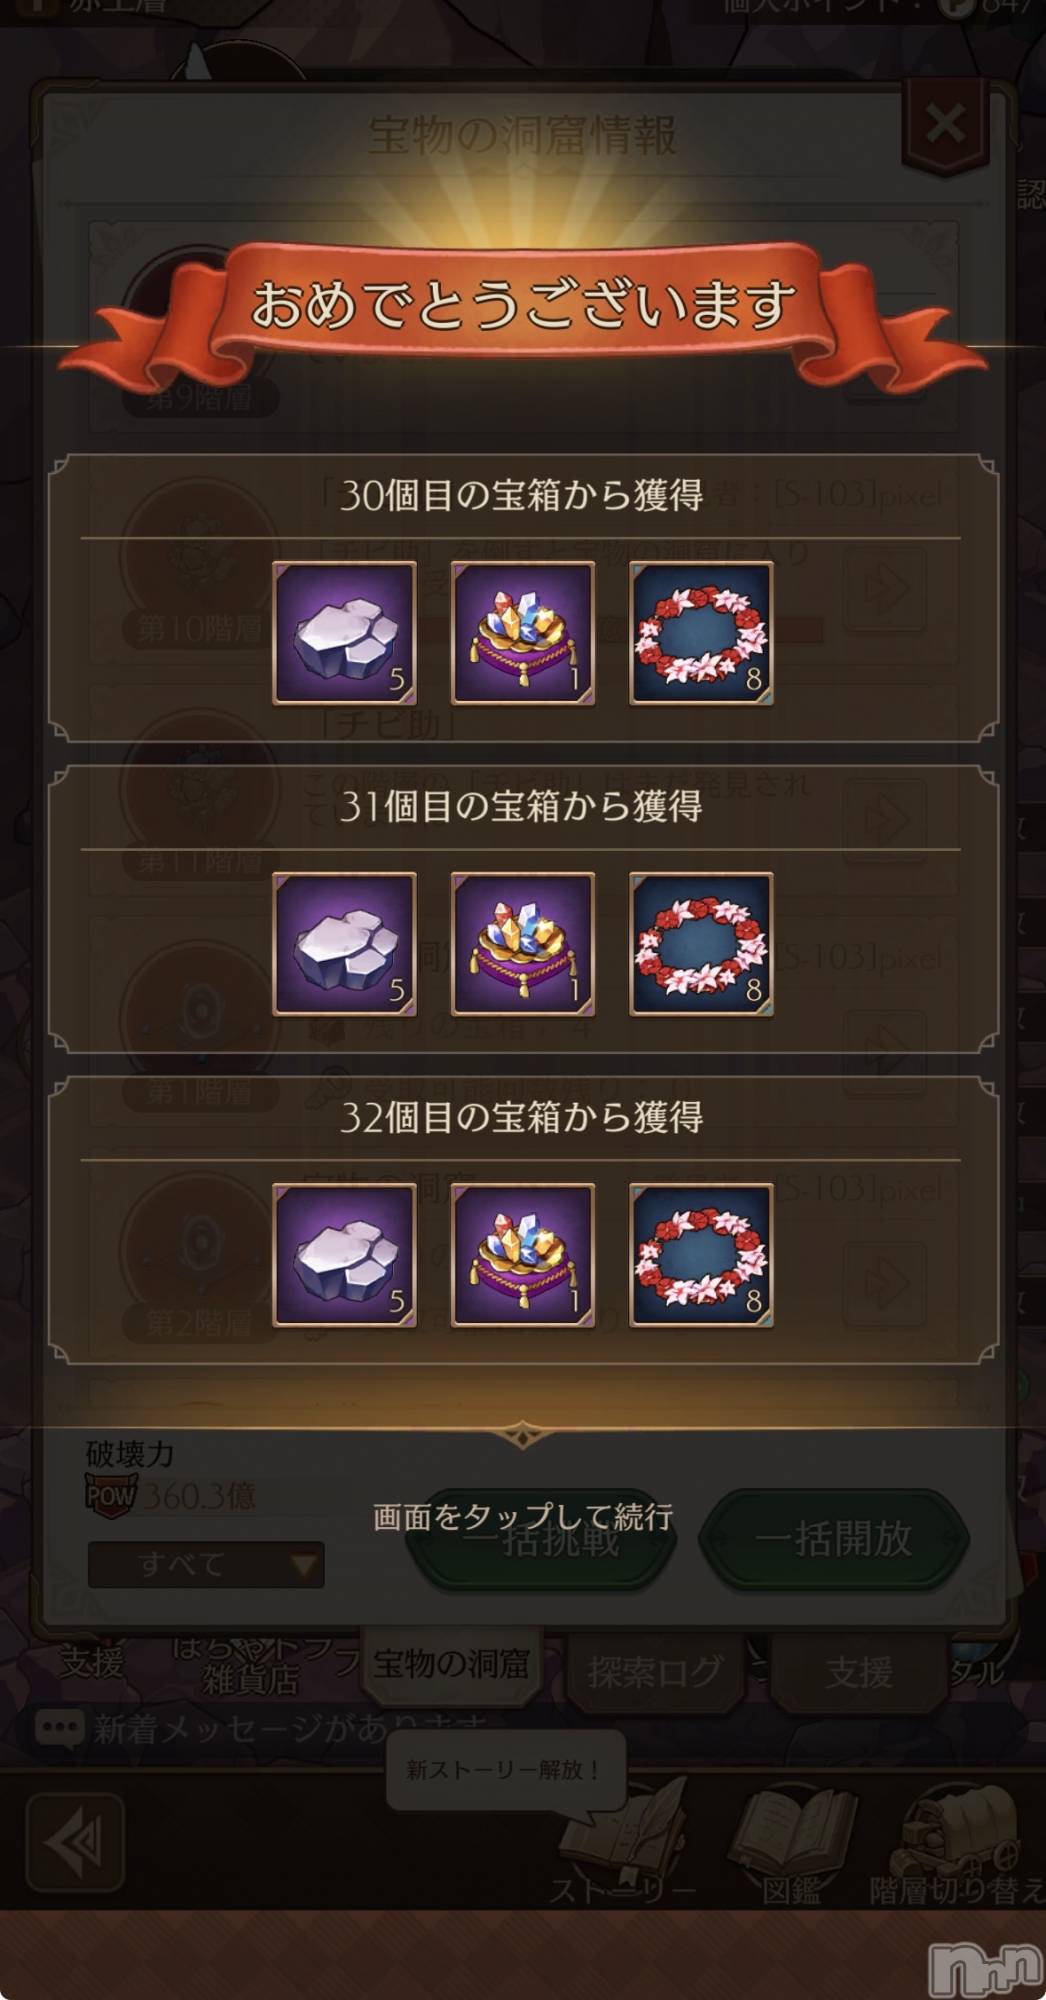
Task: Tap the double-arrow back button
Action: 75,1842
